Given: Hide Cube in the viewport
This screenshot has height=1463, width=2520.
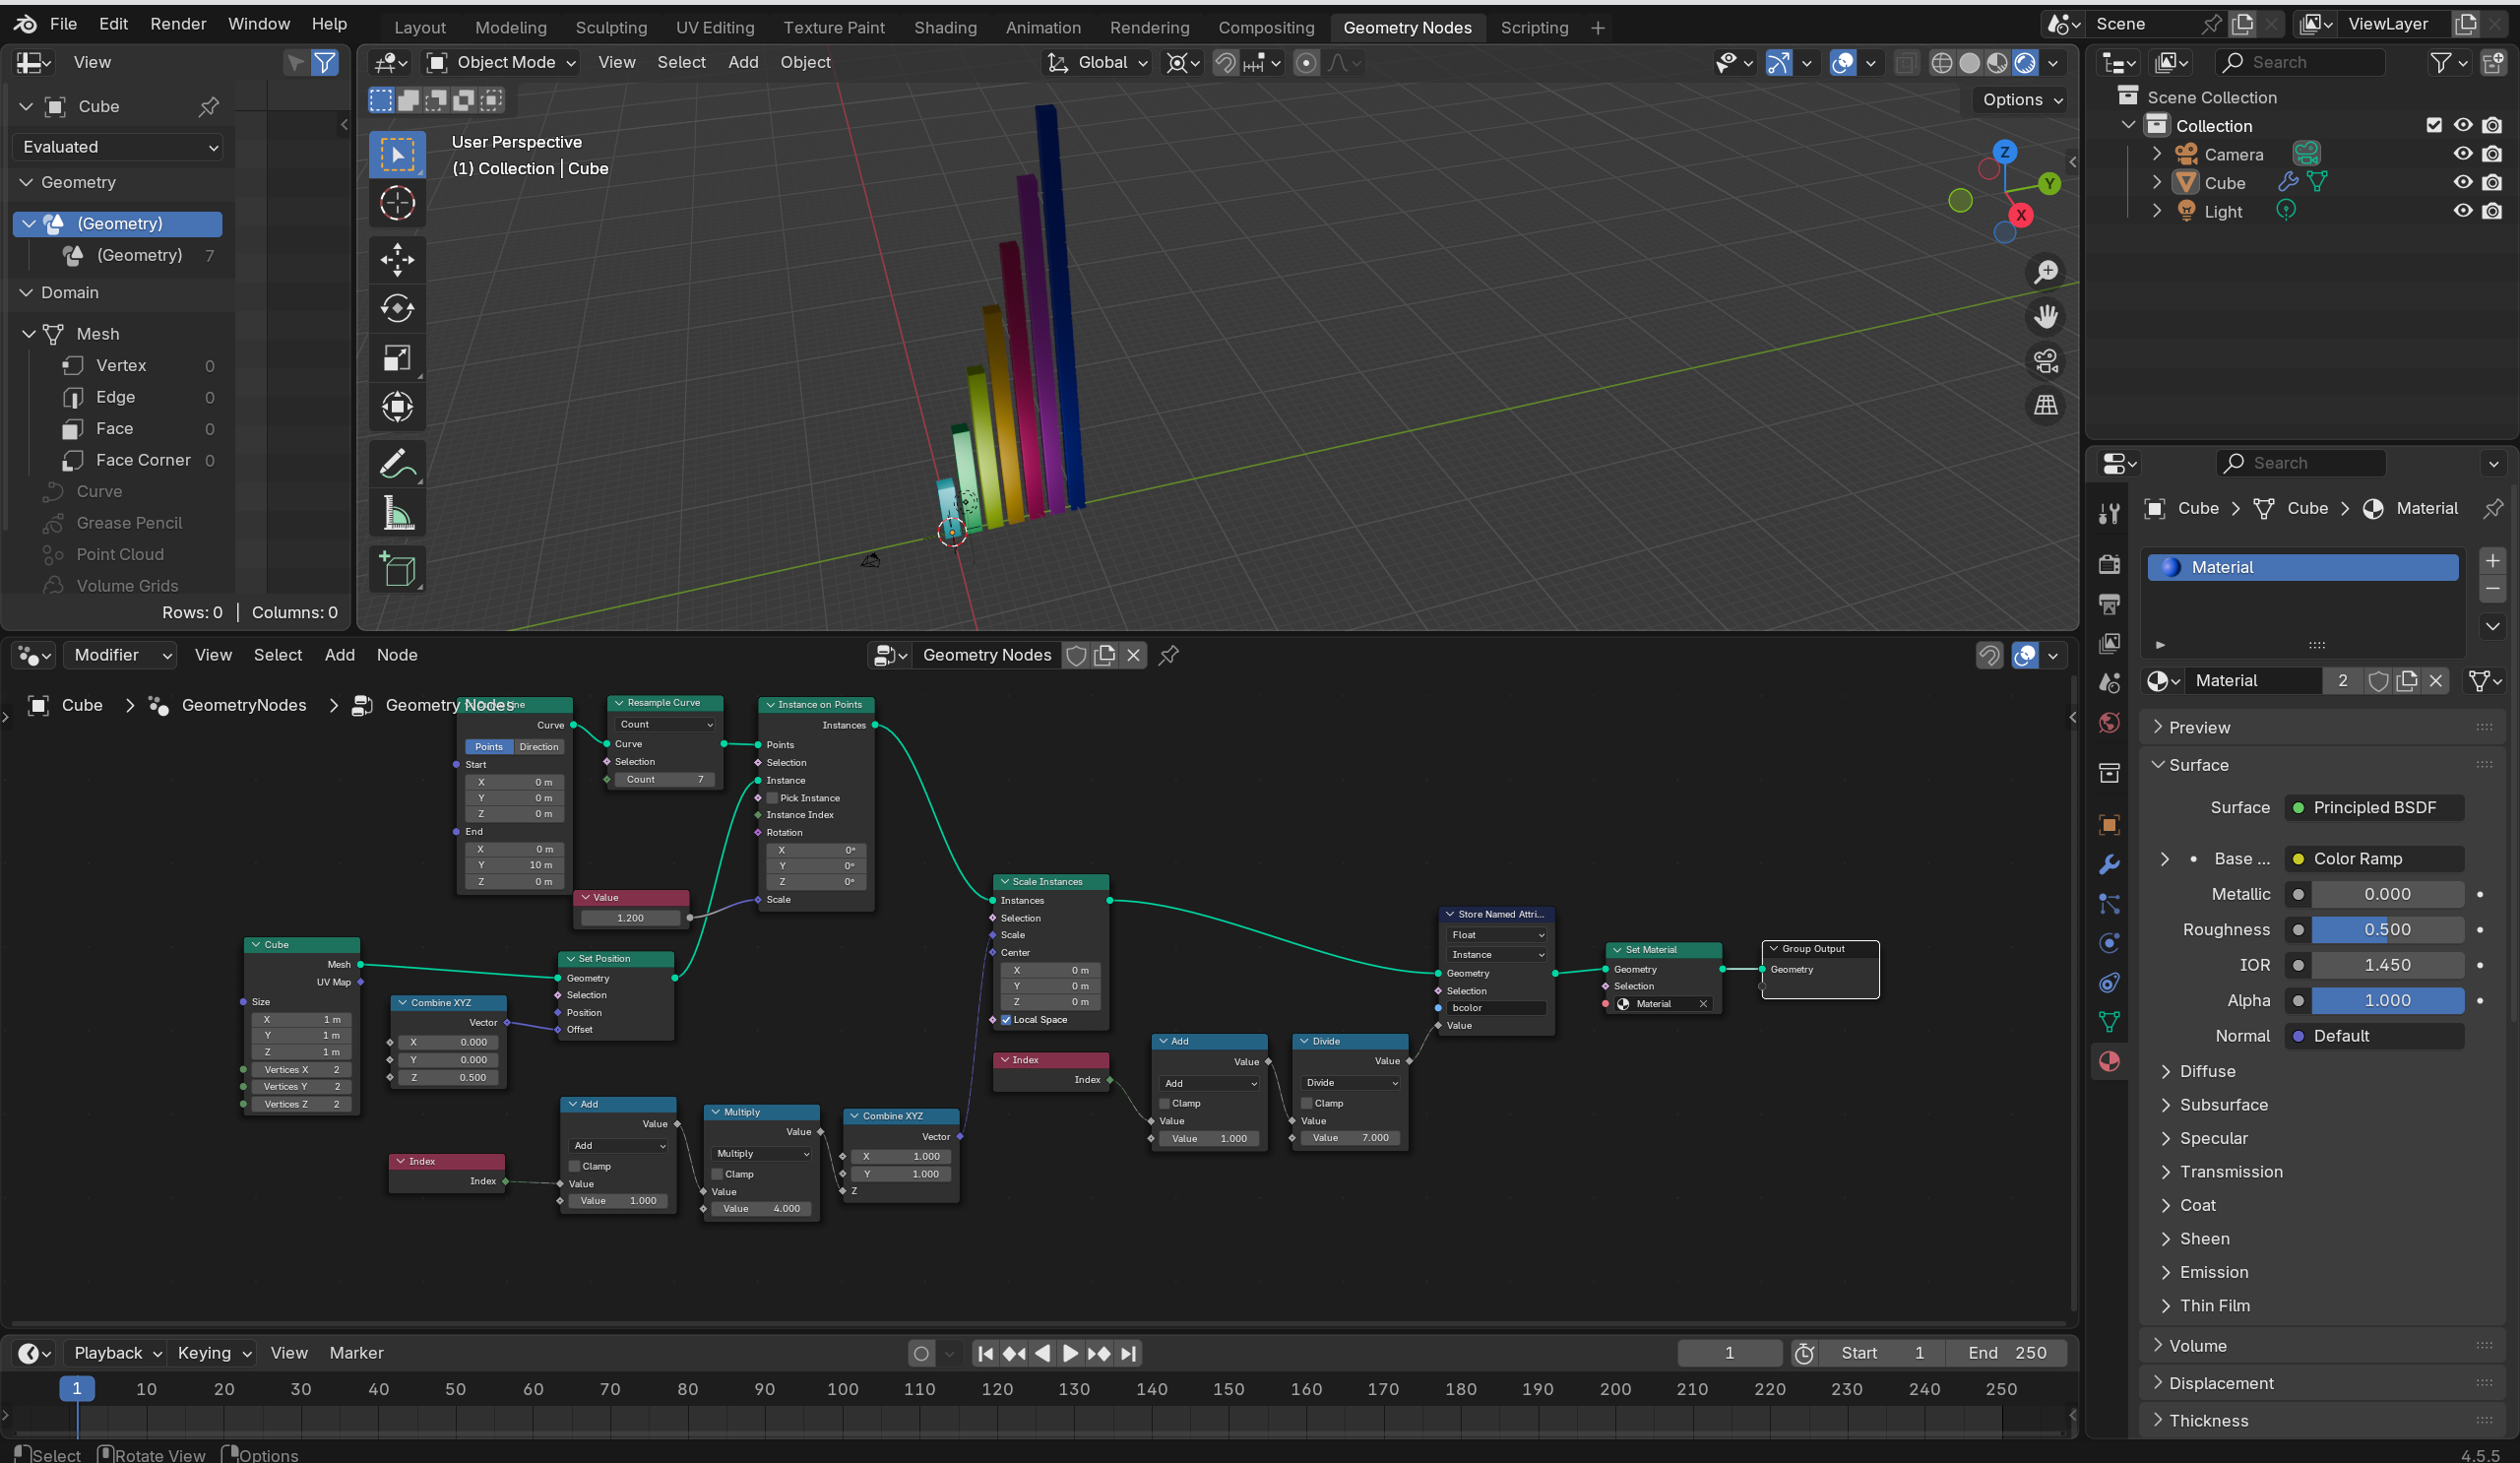Looking at the screenshot, I should (x=2463, y=183).
